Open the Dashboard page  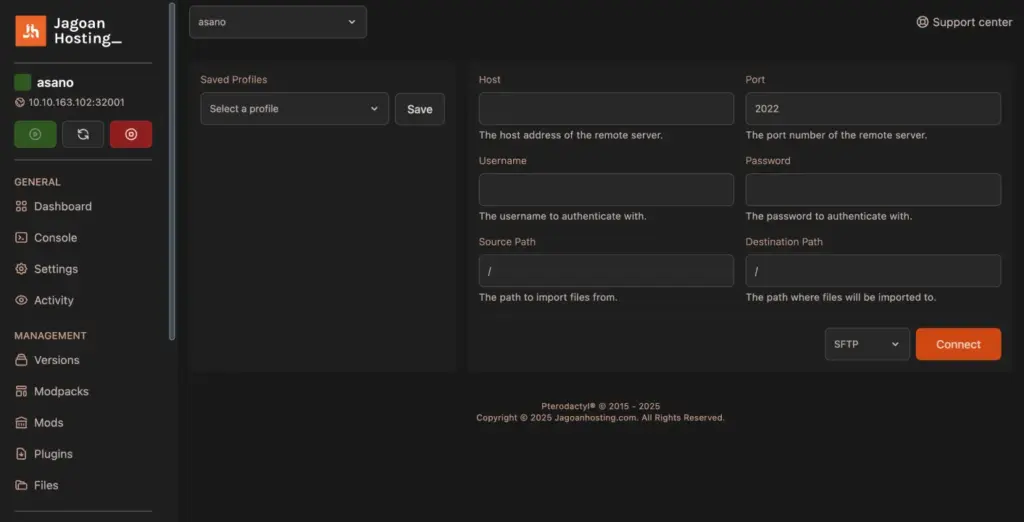[x=63, y=206]
